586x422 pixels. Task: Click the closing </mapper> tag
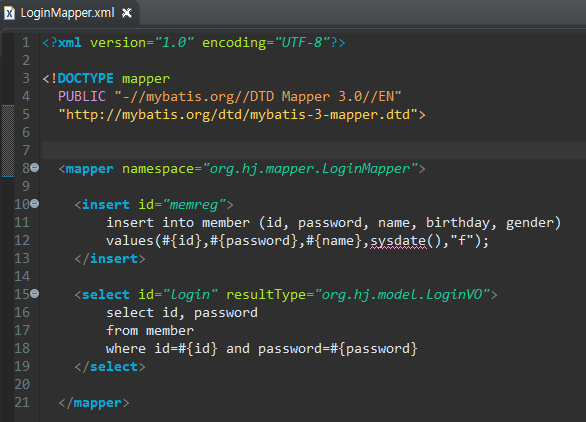pyautogui.click(x=94, y=403)
